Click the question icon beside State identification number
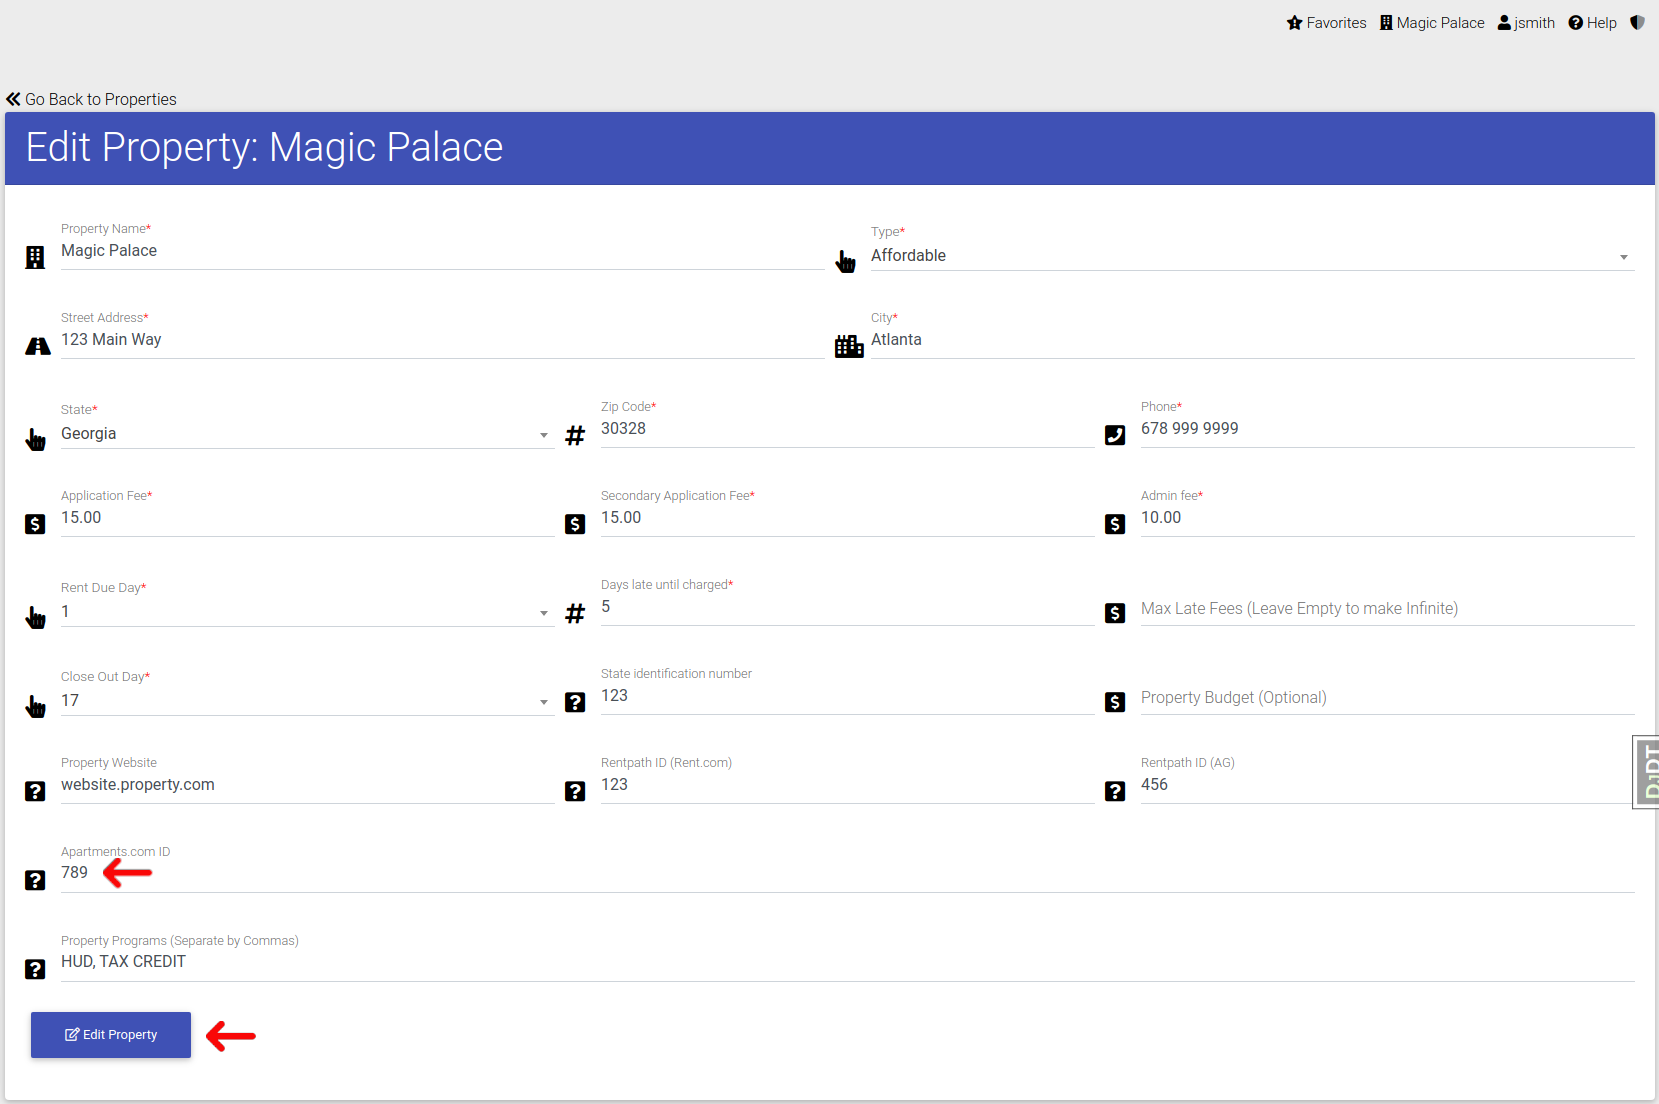This screenshot has width=1659, height=1104. (x=575, y=702)
